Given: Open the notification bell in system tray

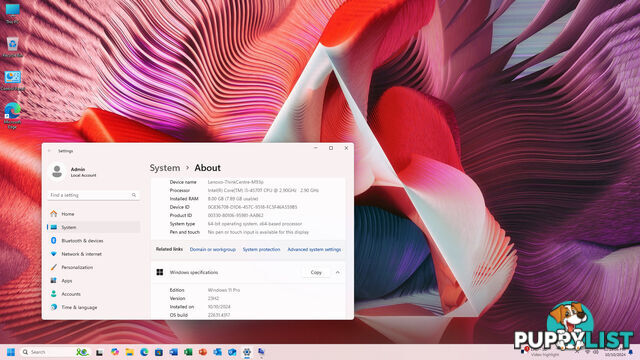Looking at the screenshot, I should point(631,352).
